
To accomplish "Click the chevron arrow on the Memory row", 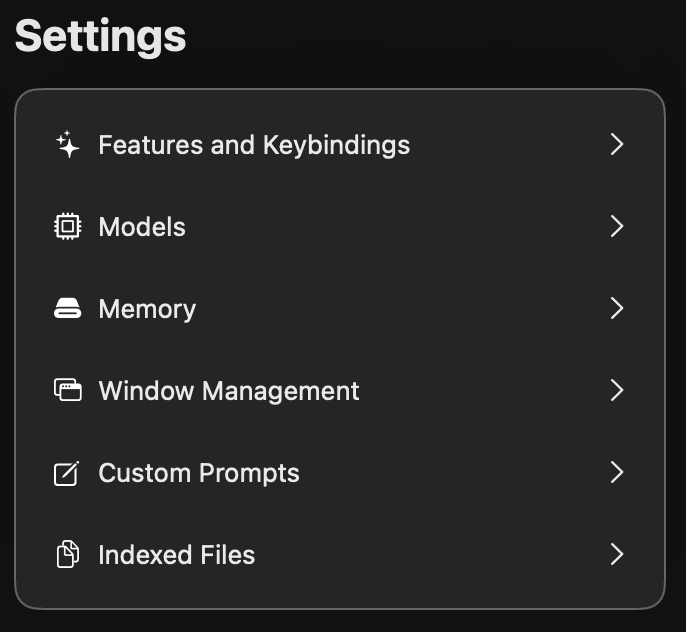I will point(616,308).
